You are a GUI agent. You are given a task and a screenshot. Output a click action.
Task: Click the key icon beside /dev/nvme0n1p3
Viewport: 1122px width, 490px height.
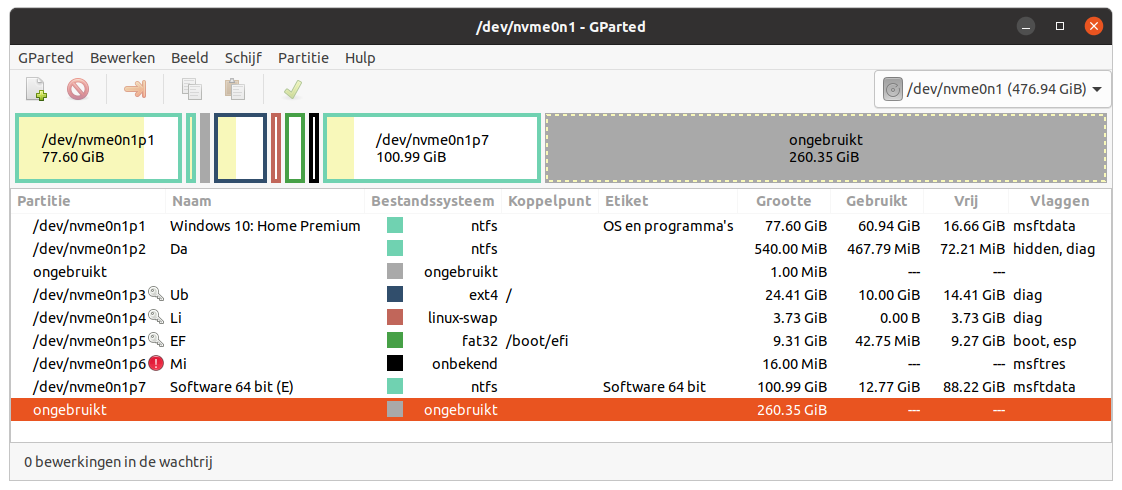click(155, 295)
